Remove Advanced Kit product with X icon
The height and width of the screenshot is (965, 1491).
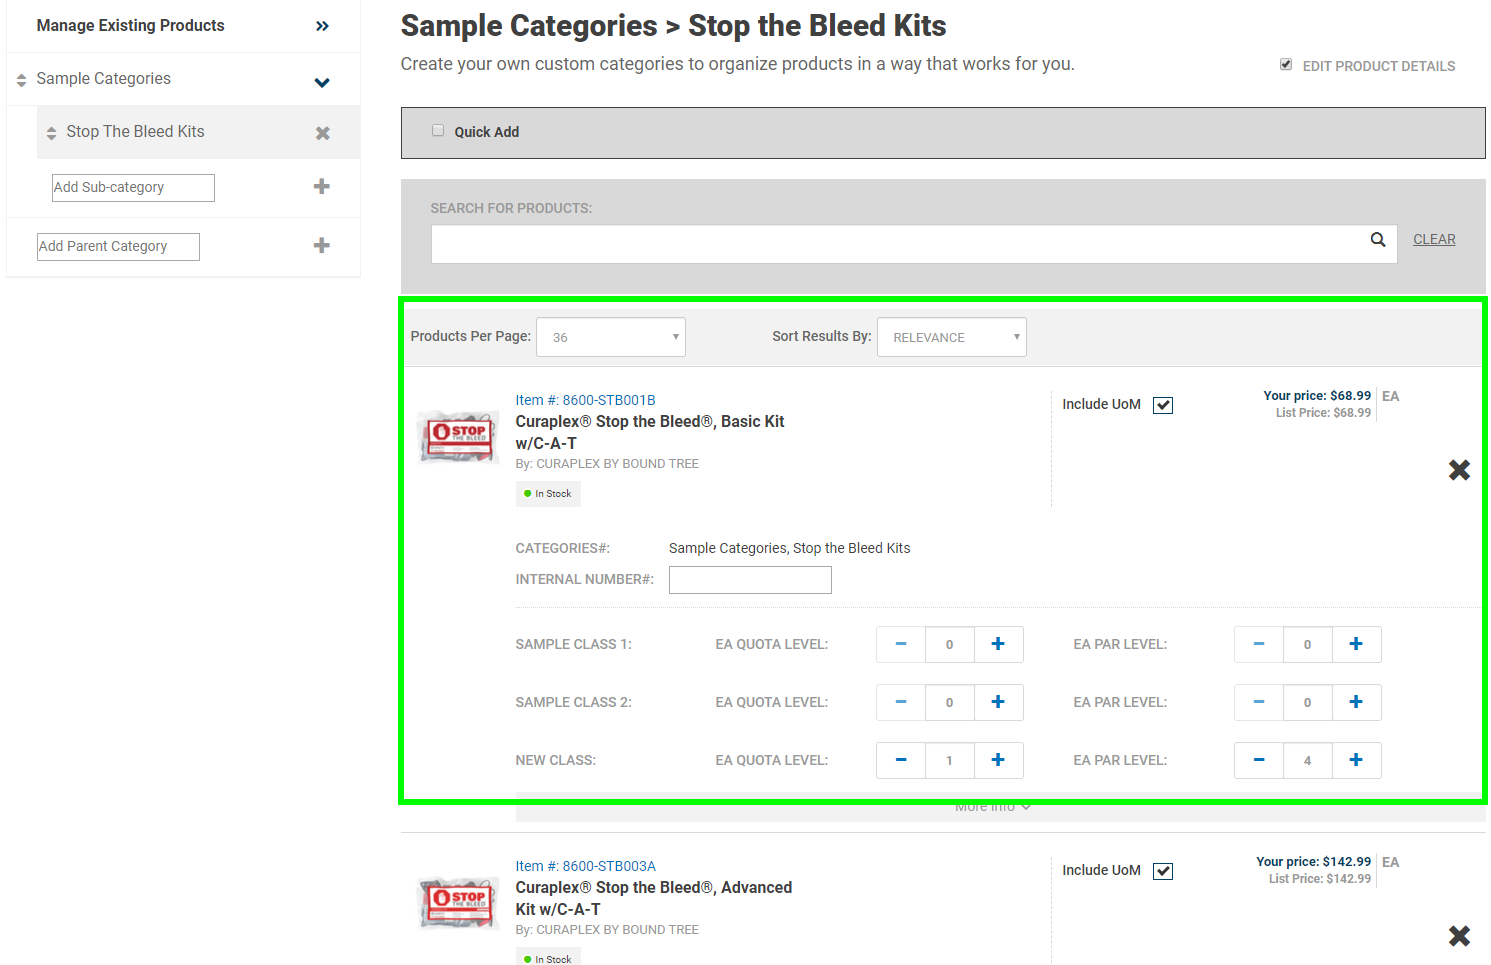[x=1459, y=936]
